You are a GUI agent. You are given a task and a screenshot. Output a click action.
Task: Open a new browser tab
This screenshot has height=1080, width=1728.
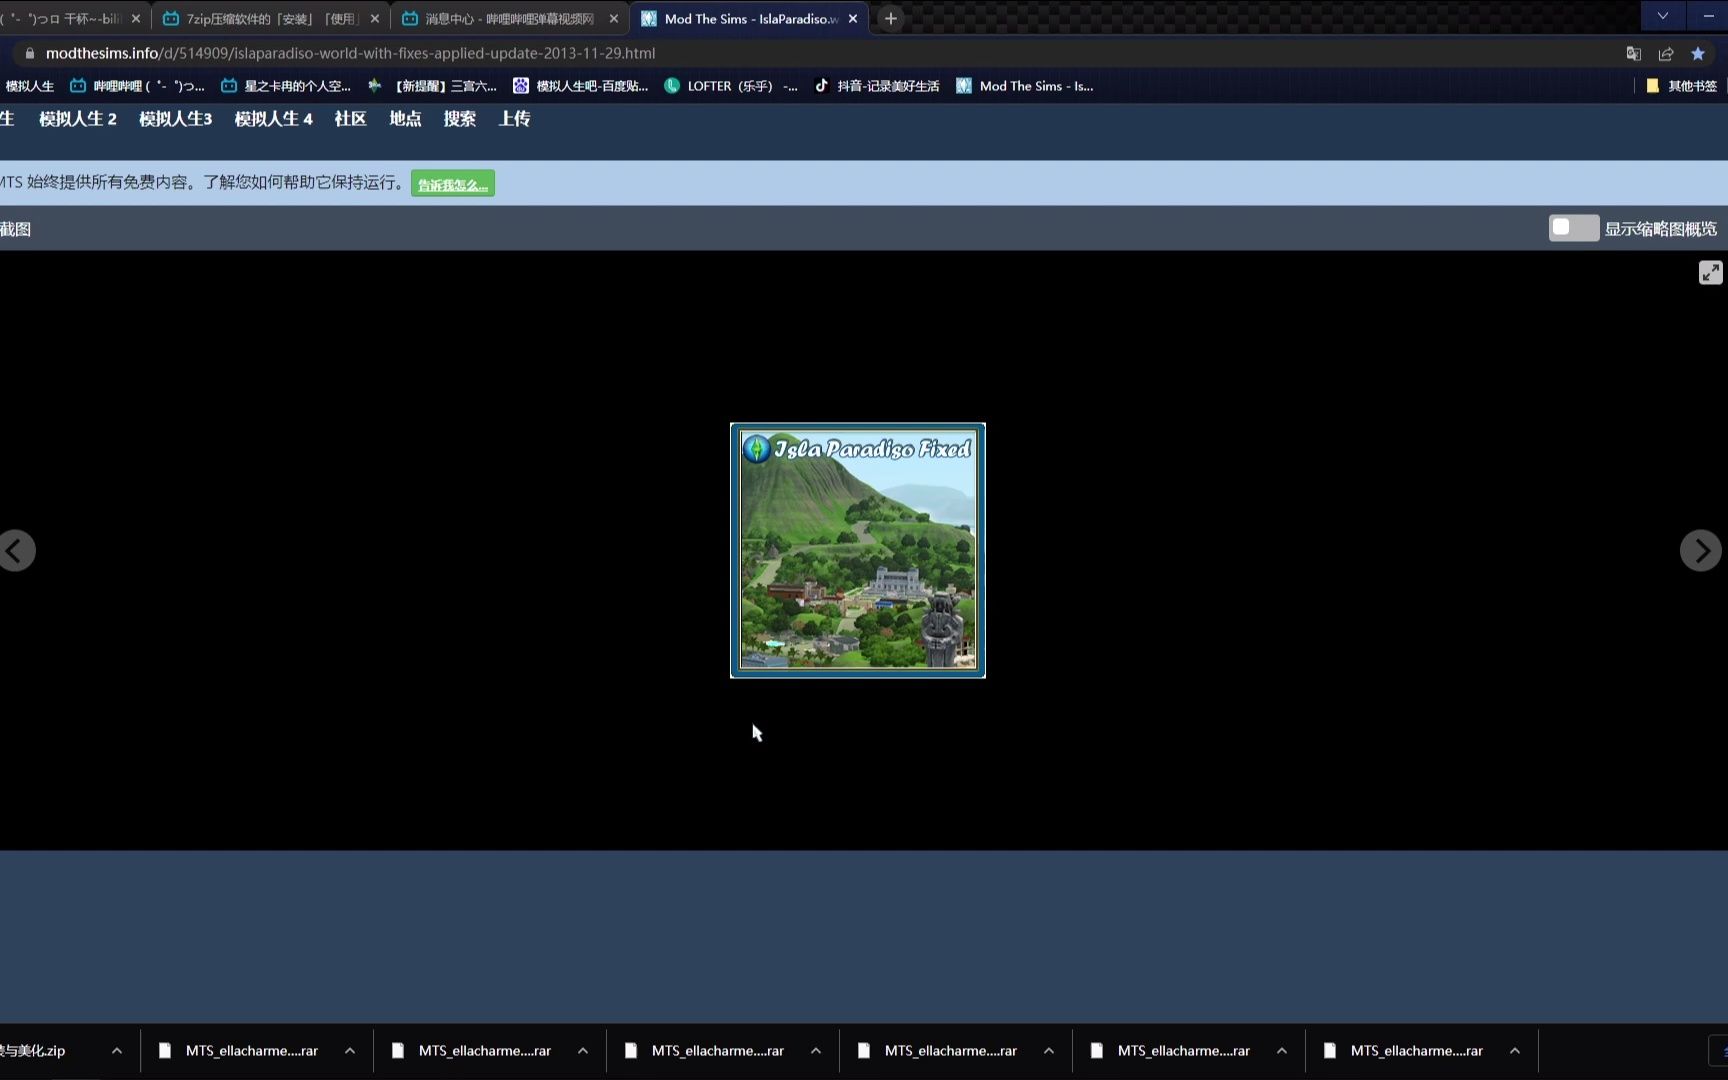point(891,18)
